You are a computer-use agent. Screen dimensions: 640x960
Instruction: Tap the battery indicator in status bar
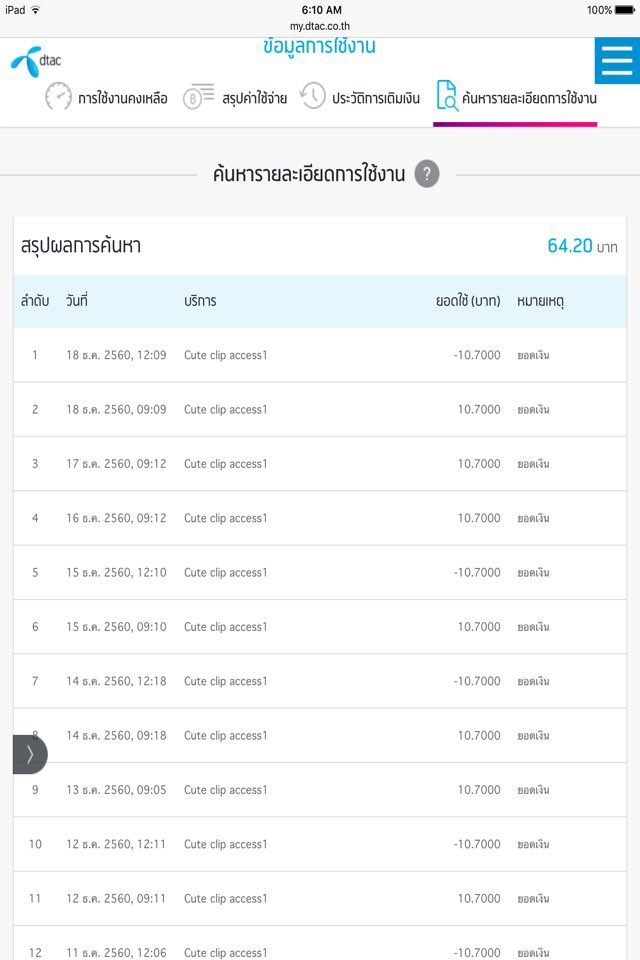point(625,10)
